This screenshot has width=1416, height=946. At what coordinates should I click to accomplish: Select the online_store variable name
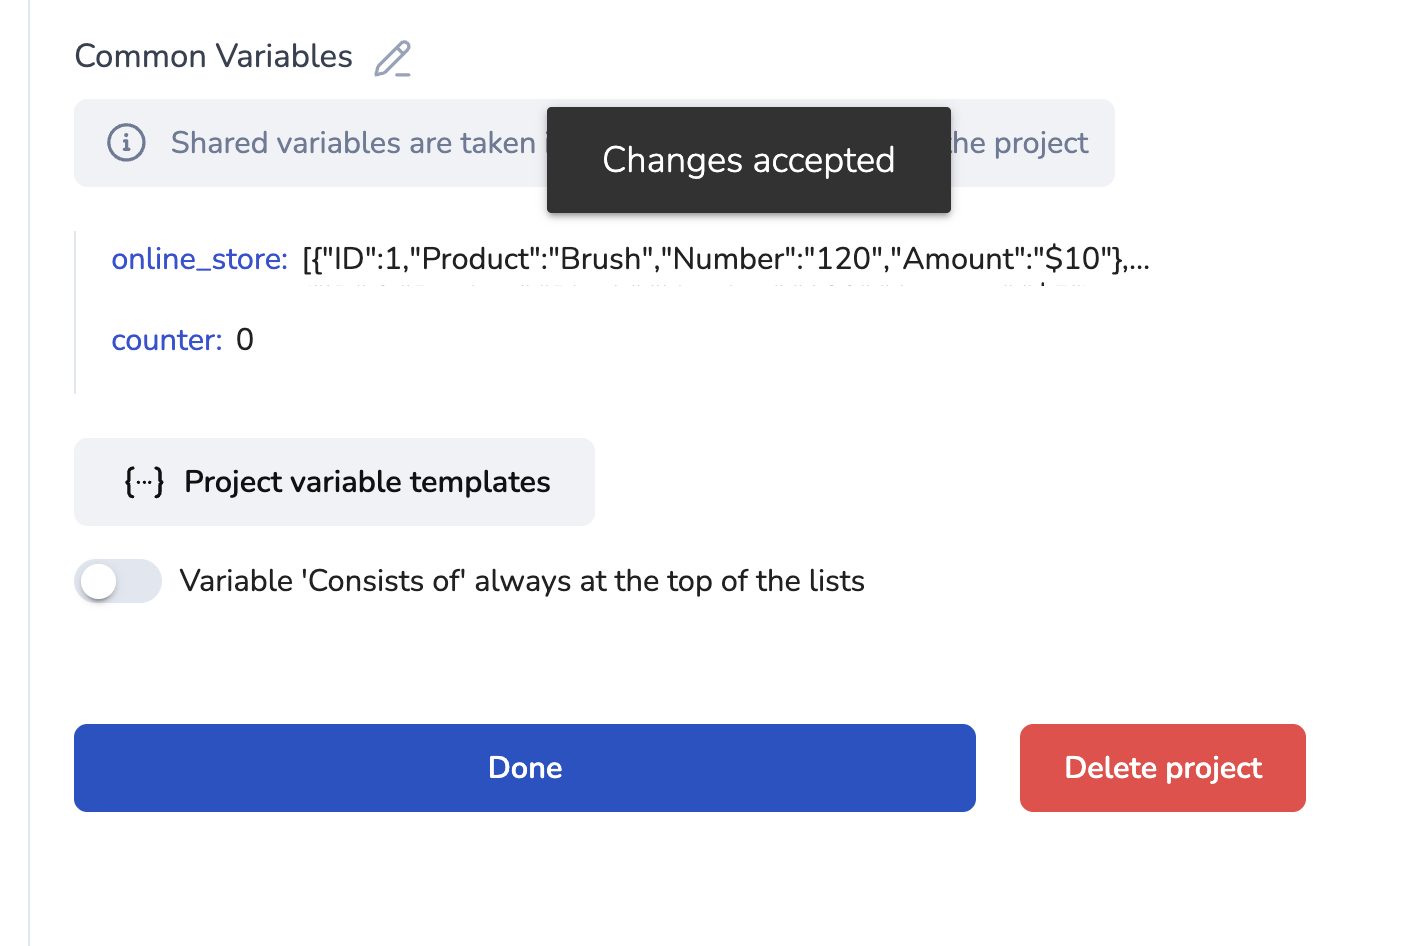tap(199, 259)
